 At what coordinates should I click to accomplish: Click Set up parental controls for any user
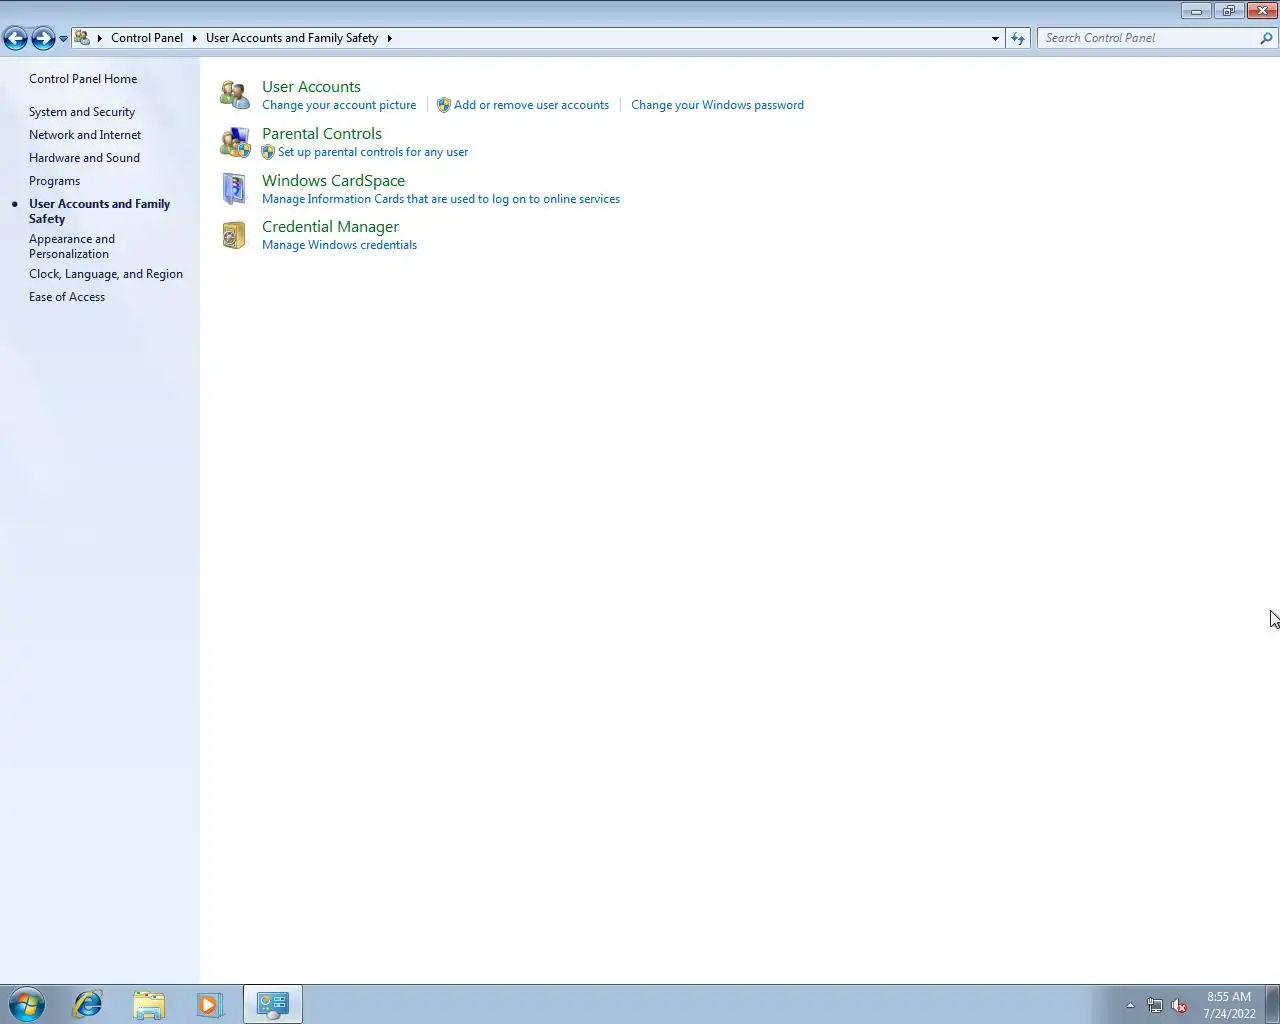(373, 152)
